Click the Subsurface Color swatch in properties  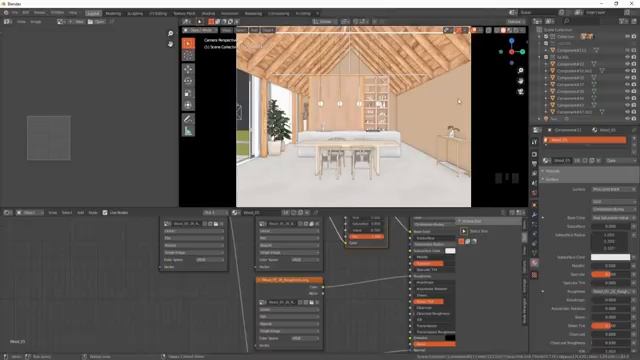tap(611, 257)
